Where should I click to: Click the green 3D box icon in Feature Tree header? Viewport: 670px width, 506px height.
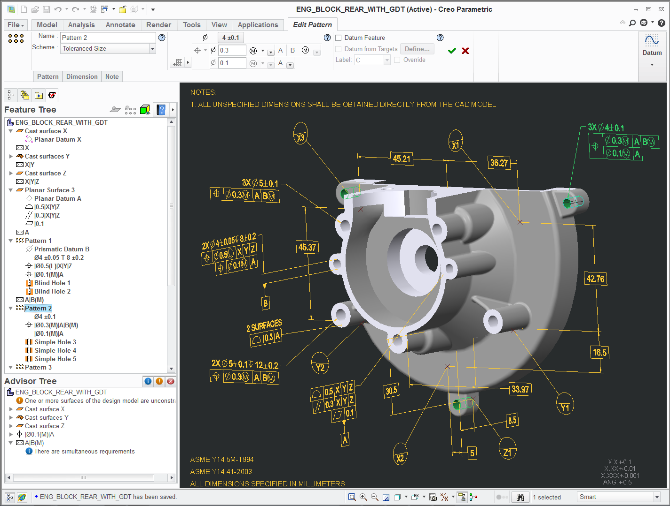pos(145,109)
